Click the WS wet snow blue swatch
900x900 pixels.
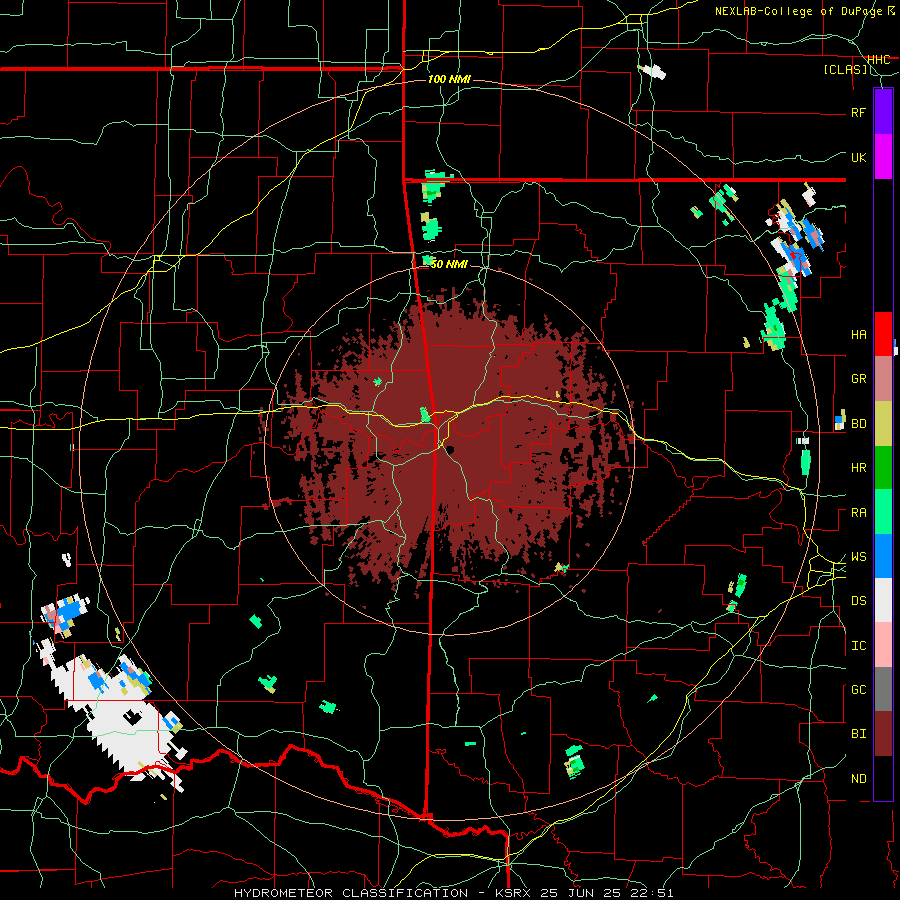click(883, 556)
